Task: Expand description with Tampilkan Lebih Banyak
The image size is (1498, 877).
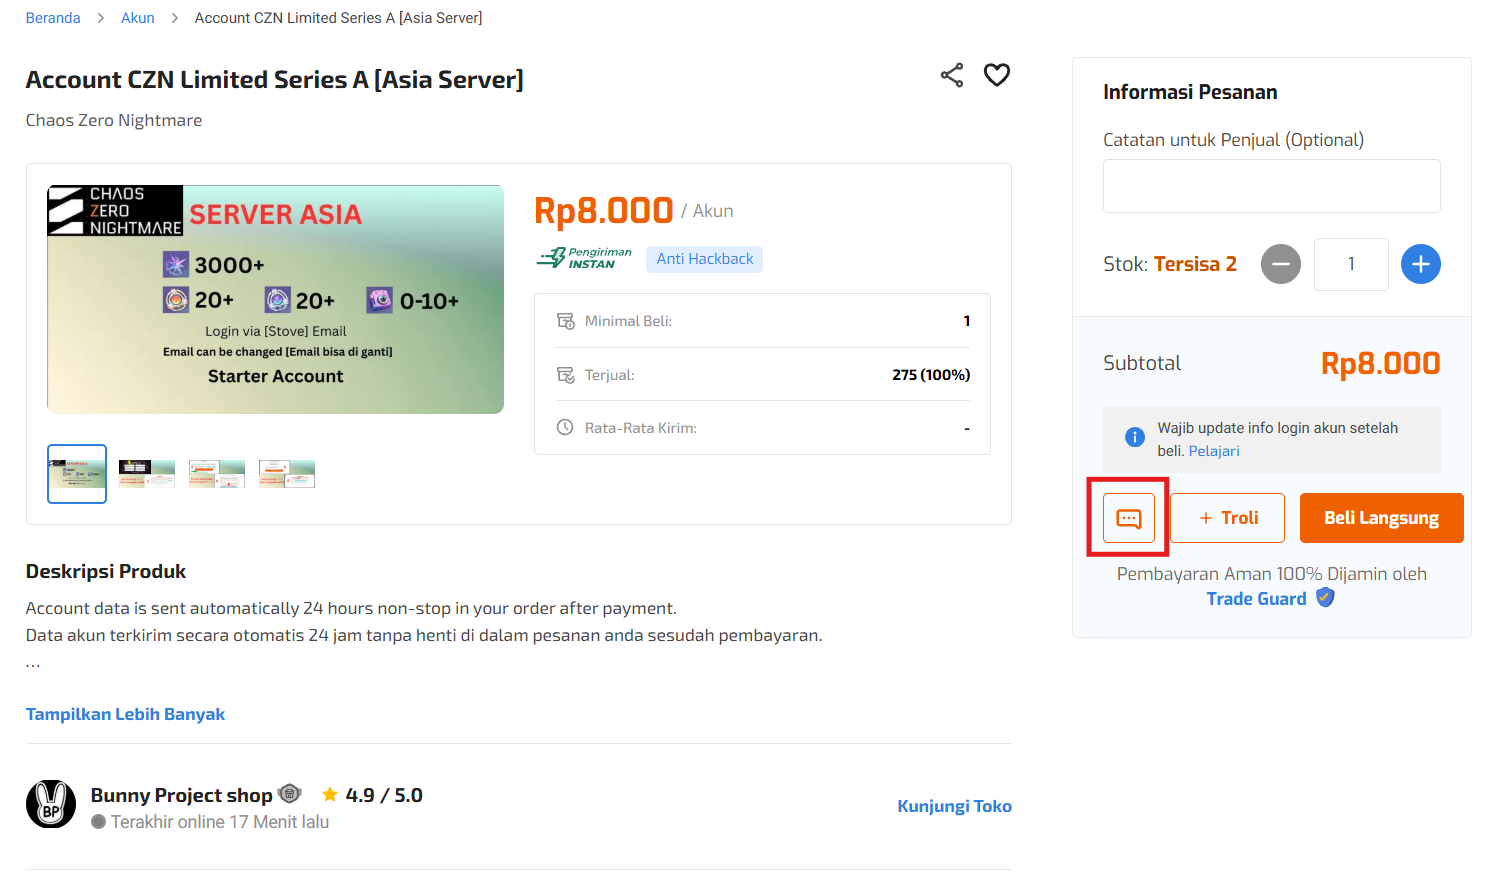Action: coord(125,714)
